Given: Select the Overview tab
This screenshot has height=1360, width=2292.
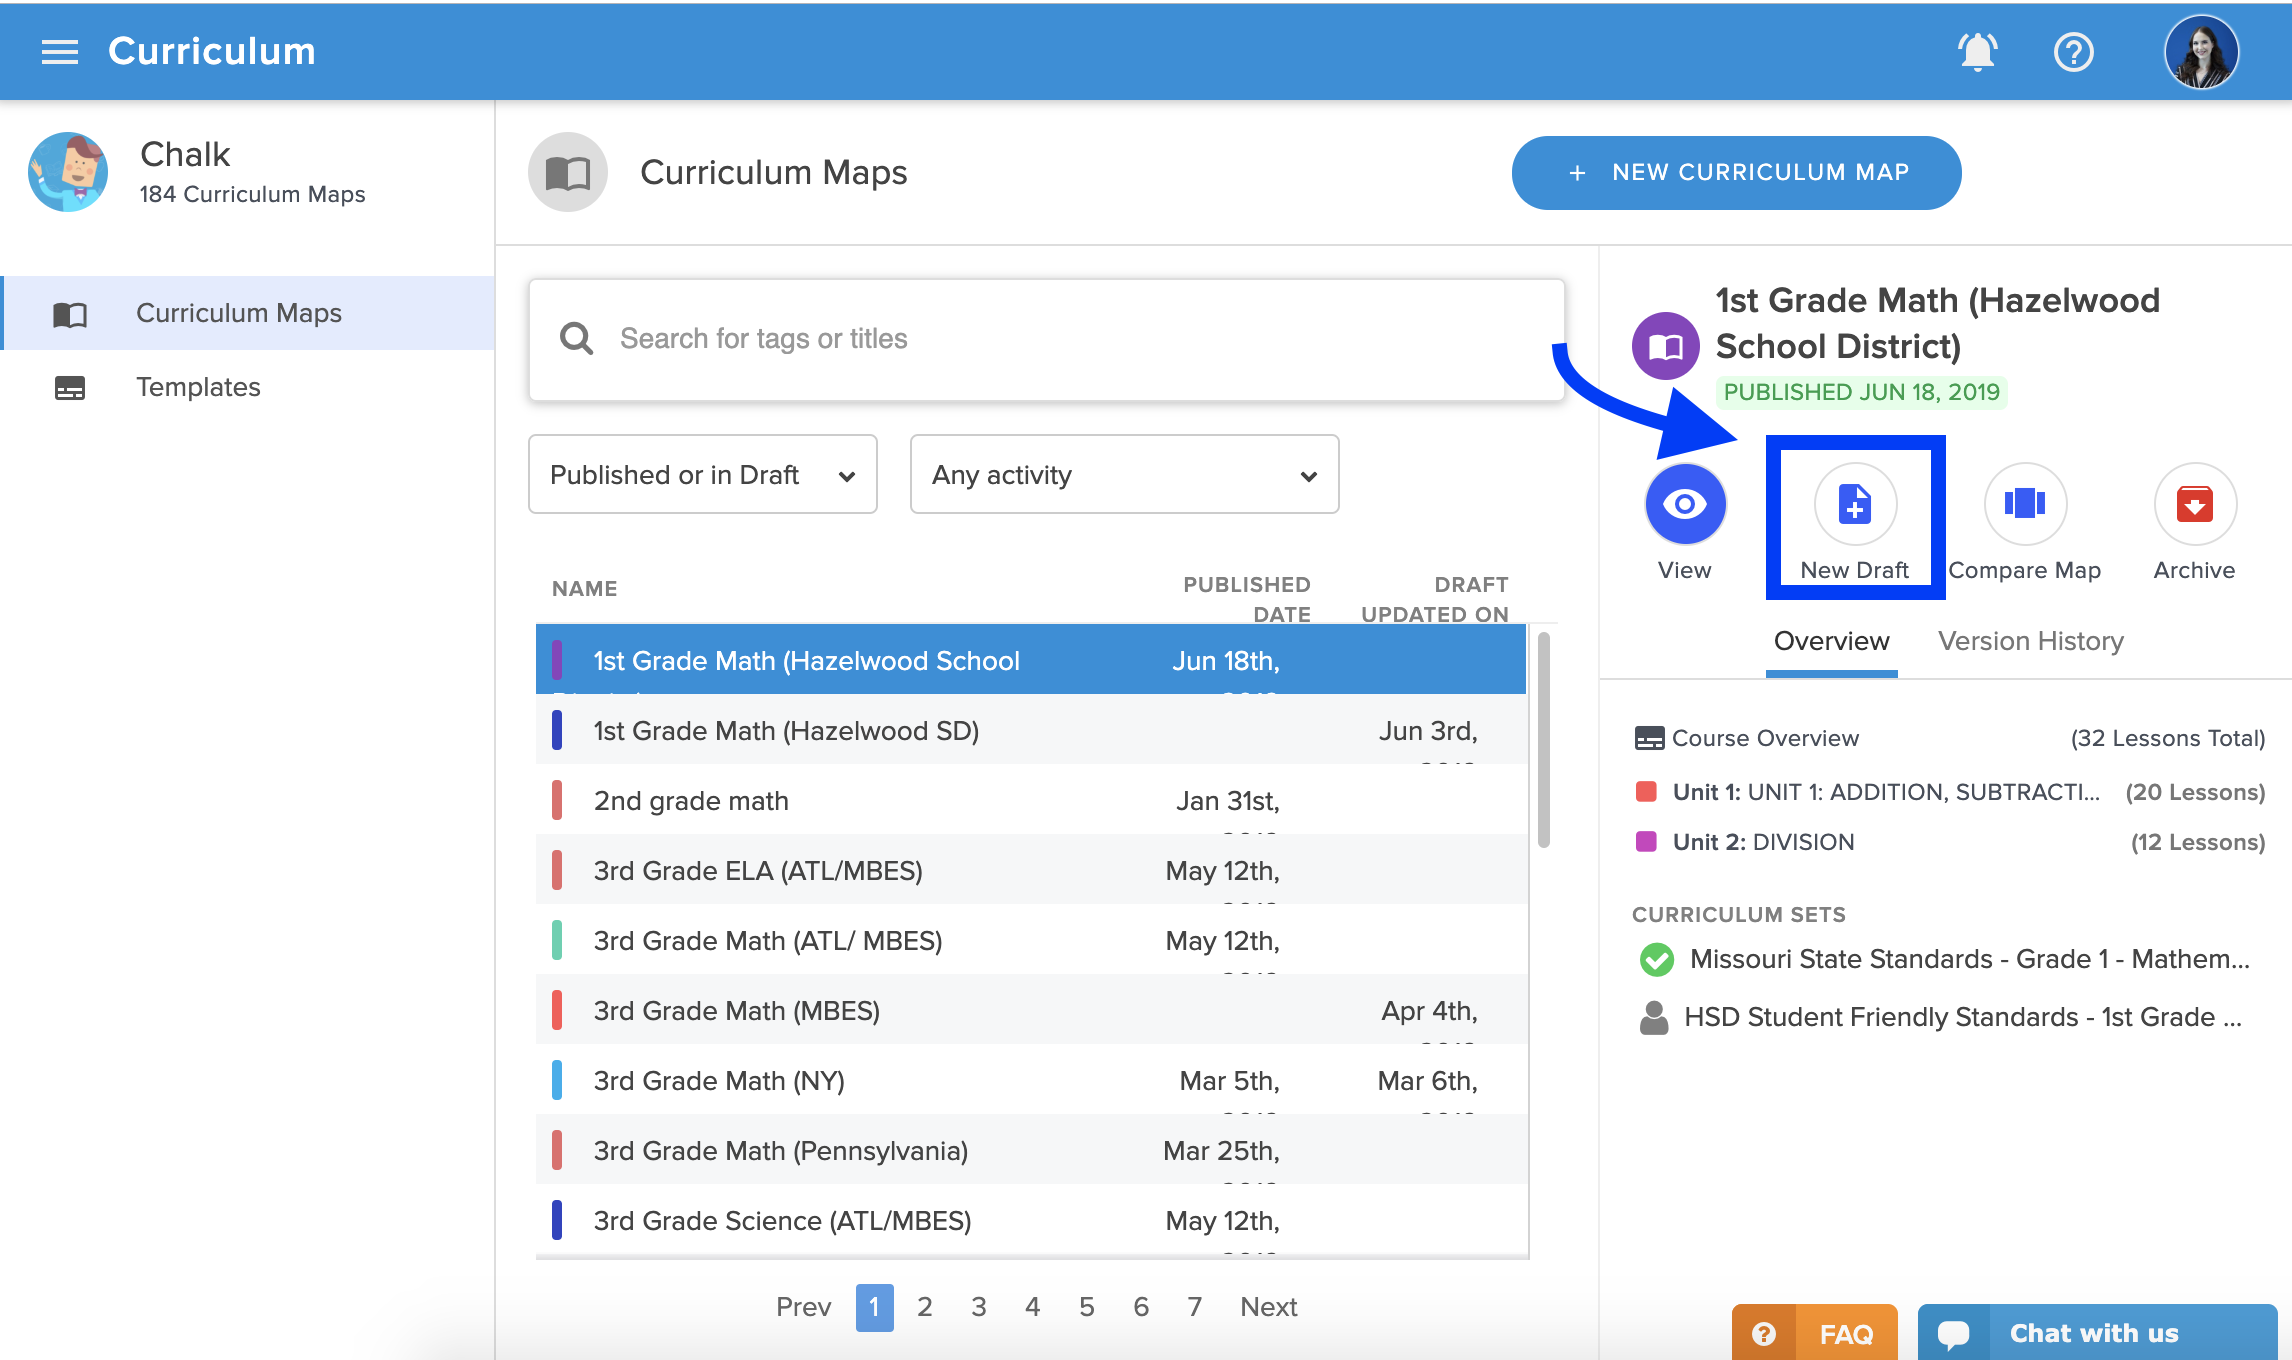Looking at the screenshot, I should [x=1831, y=641].
